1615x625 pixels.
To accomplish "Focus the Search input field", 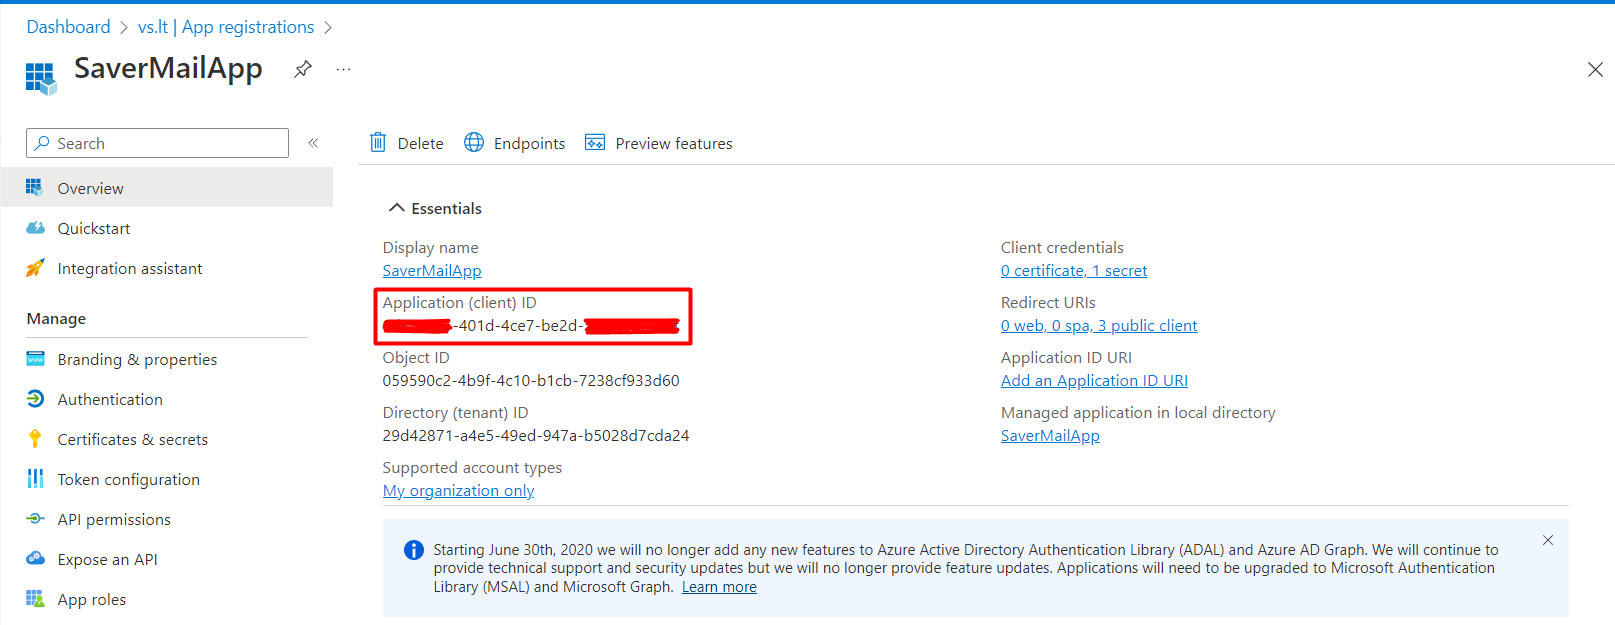I will (x=157, y=143).
